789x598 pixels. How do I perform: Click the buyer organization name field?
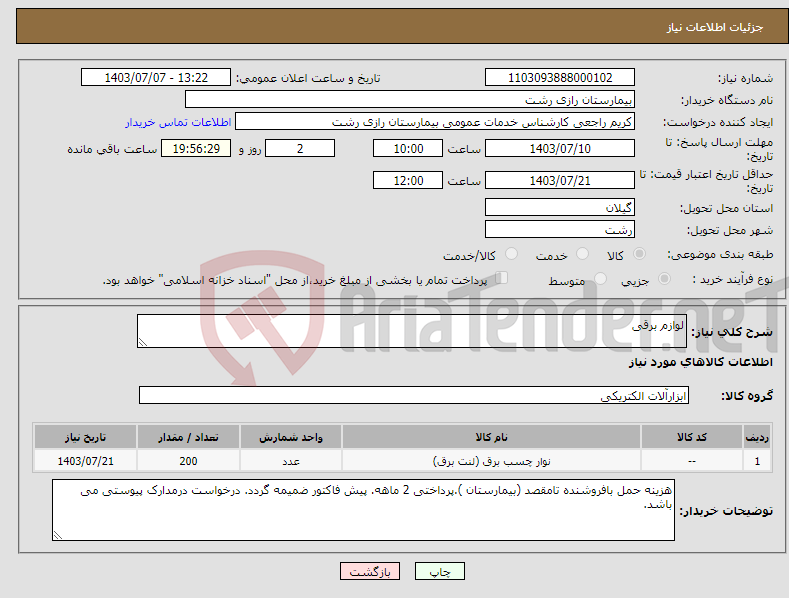(410, 99)
